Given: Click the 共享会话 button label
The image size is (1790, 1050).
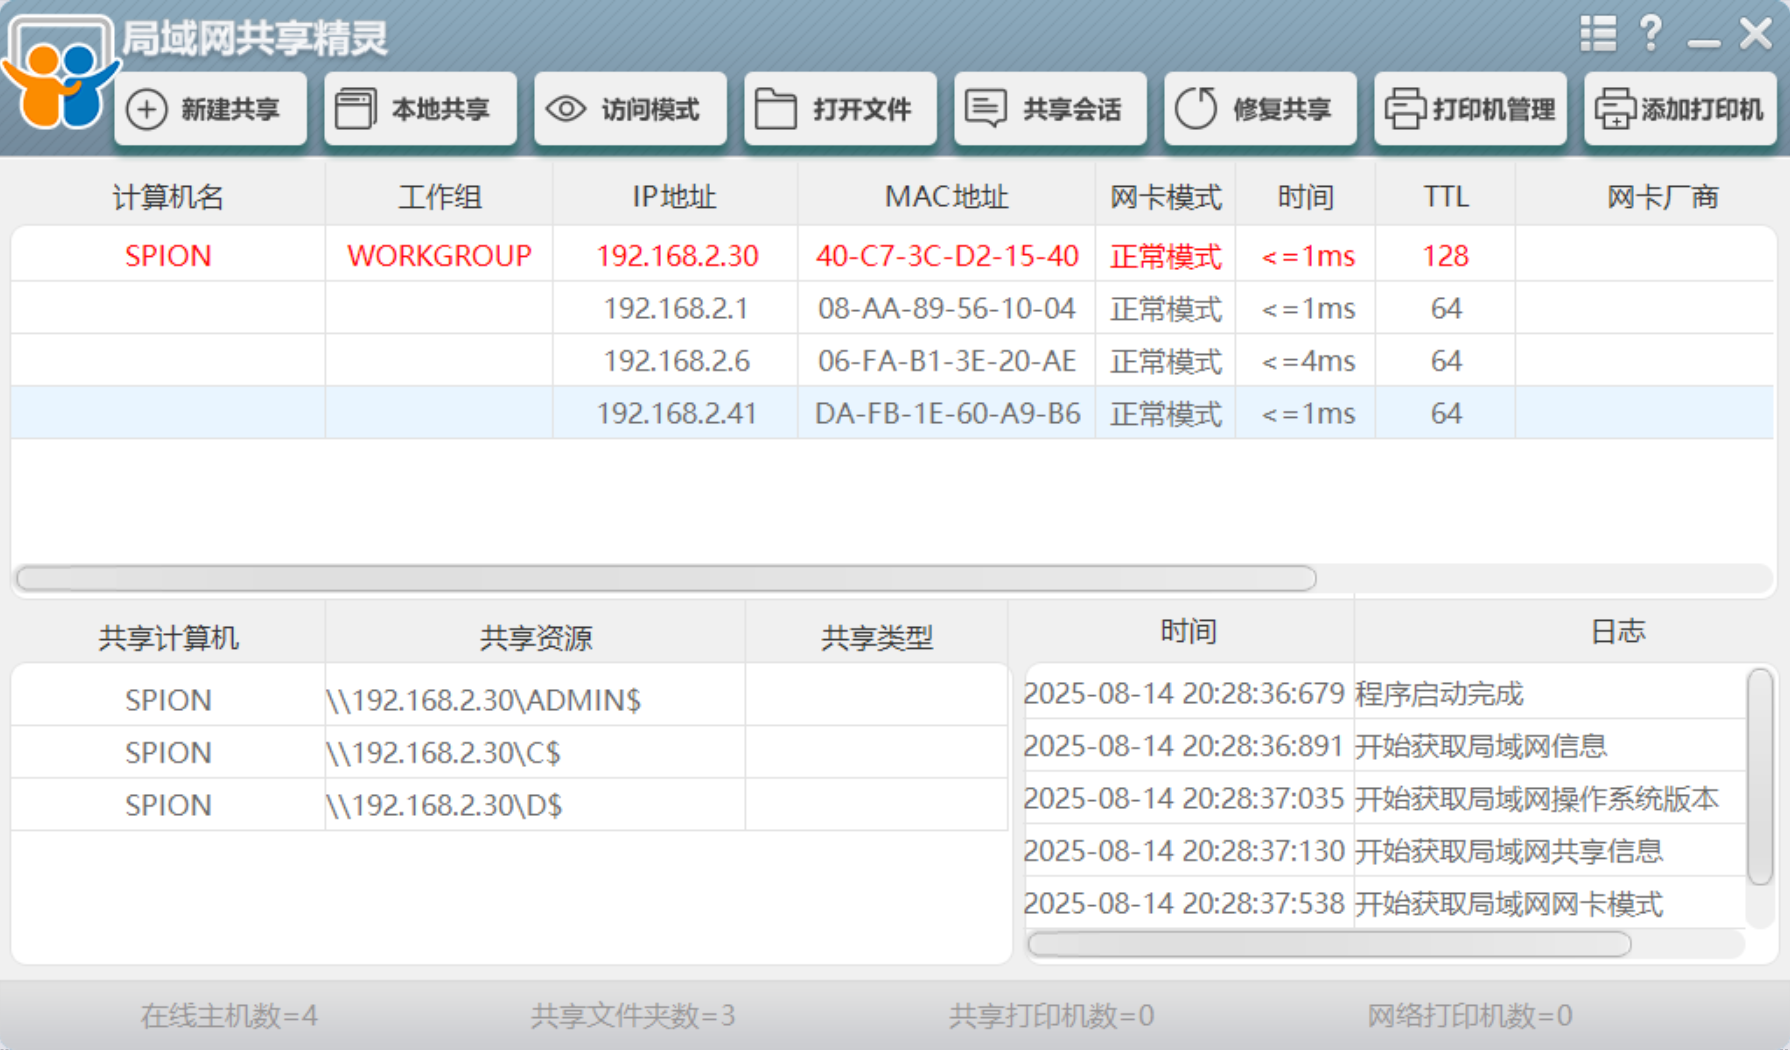Looking at the screenshot, I should (1071, 109).
